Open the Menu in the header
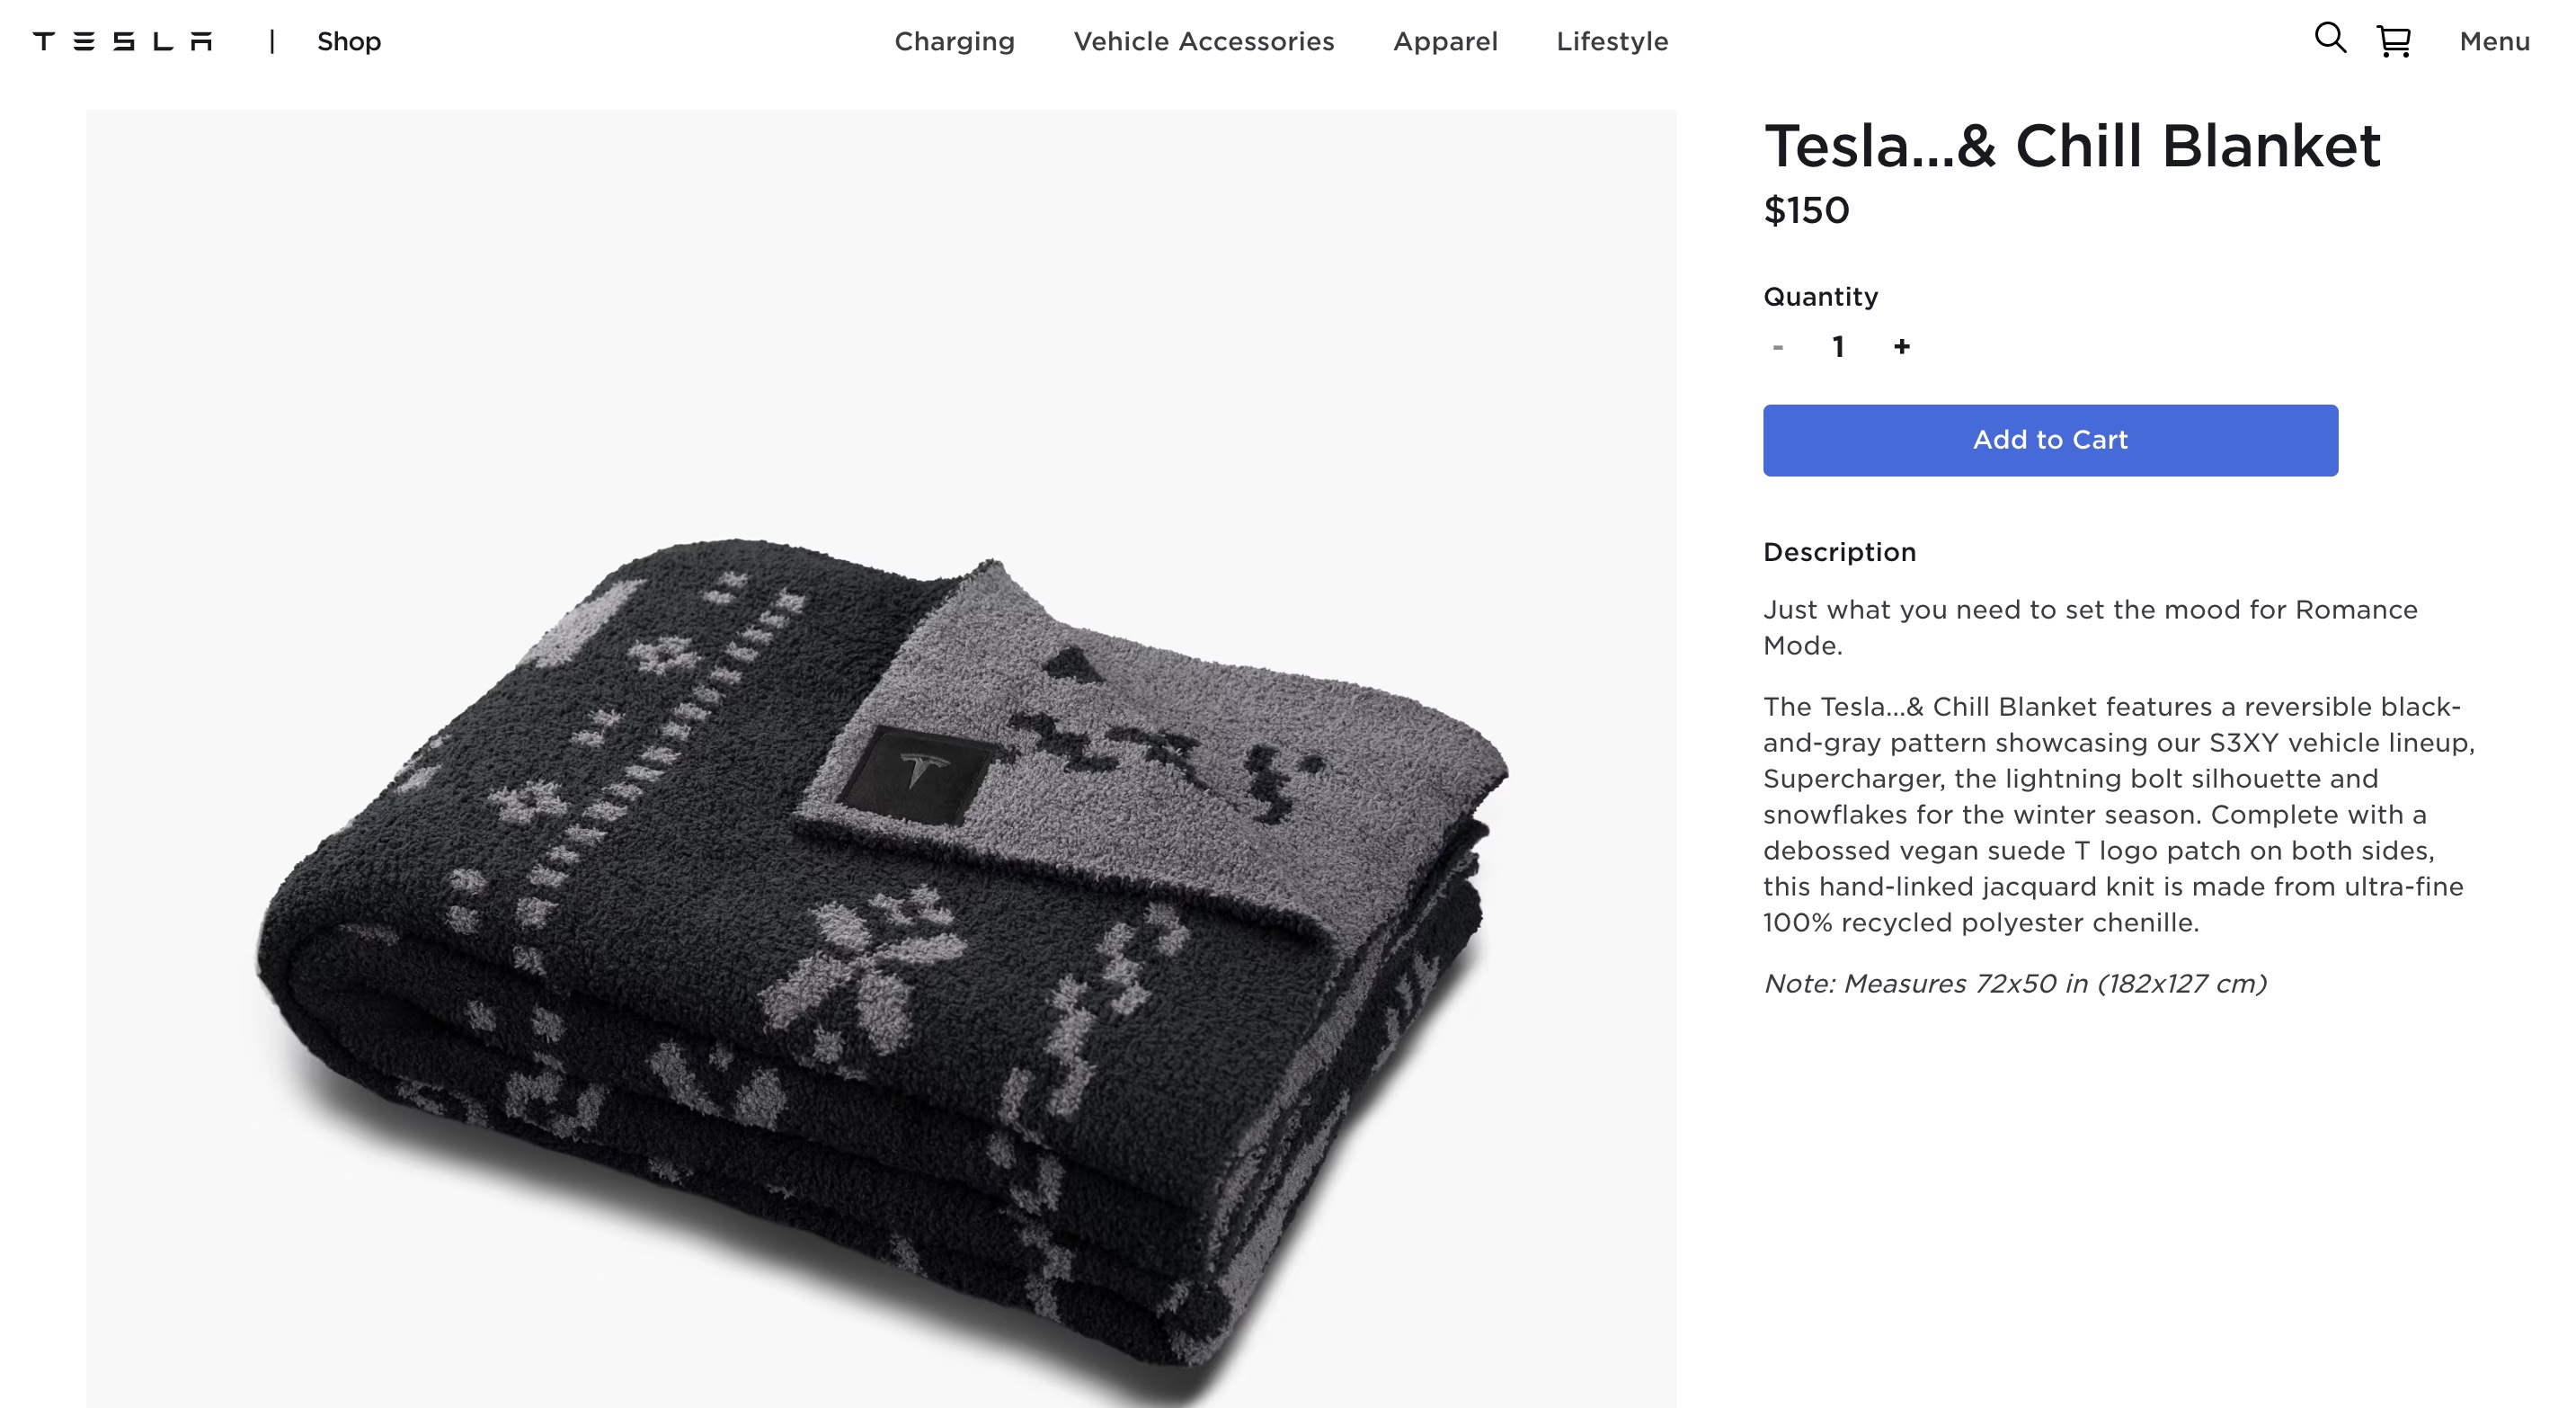This screenshot has width=2576, height=1408. [x=2494, y=41]
